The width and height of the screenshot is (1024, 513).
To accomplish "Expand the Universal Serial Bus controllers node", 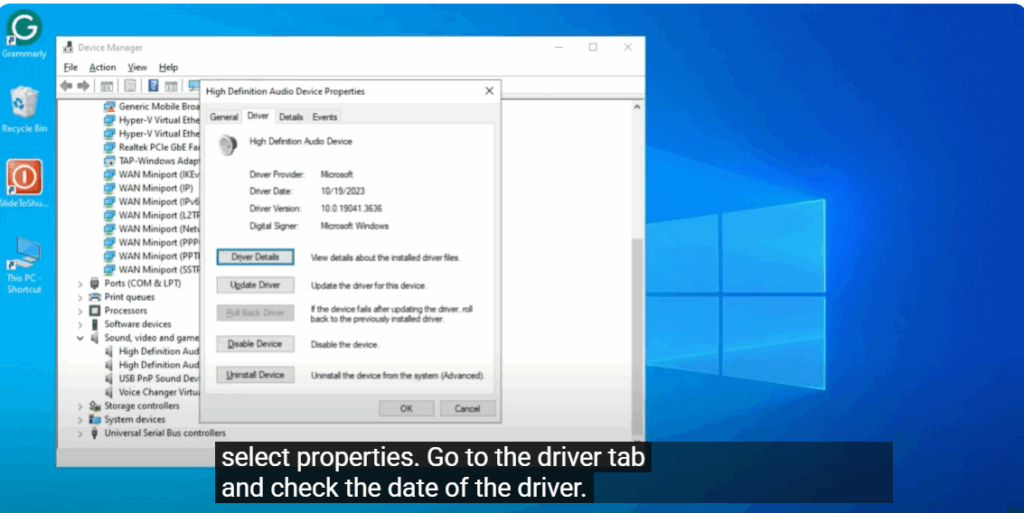I will [80, 433].
